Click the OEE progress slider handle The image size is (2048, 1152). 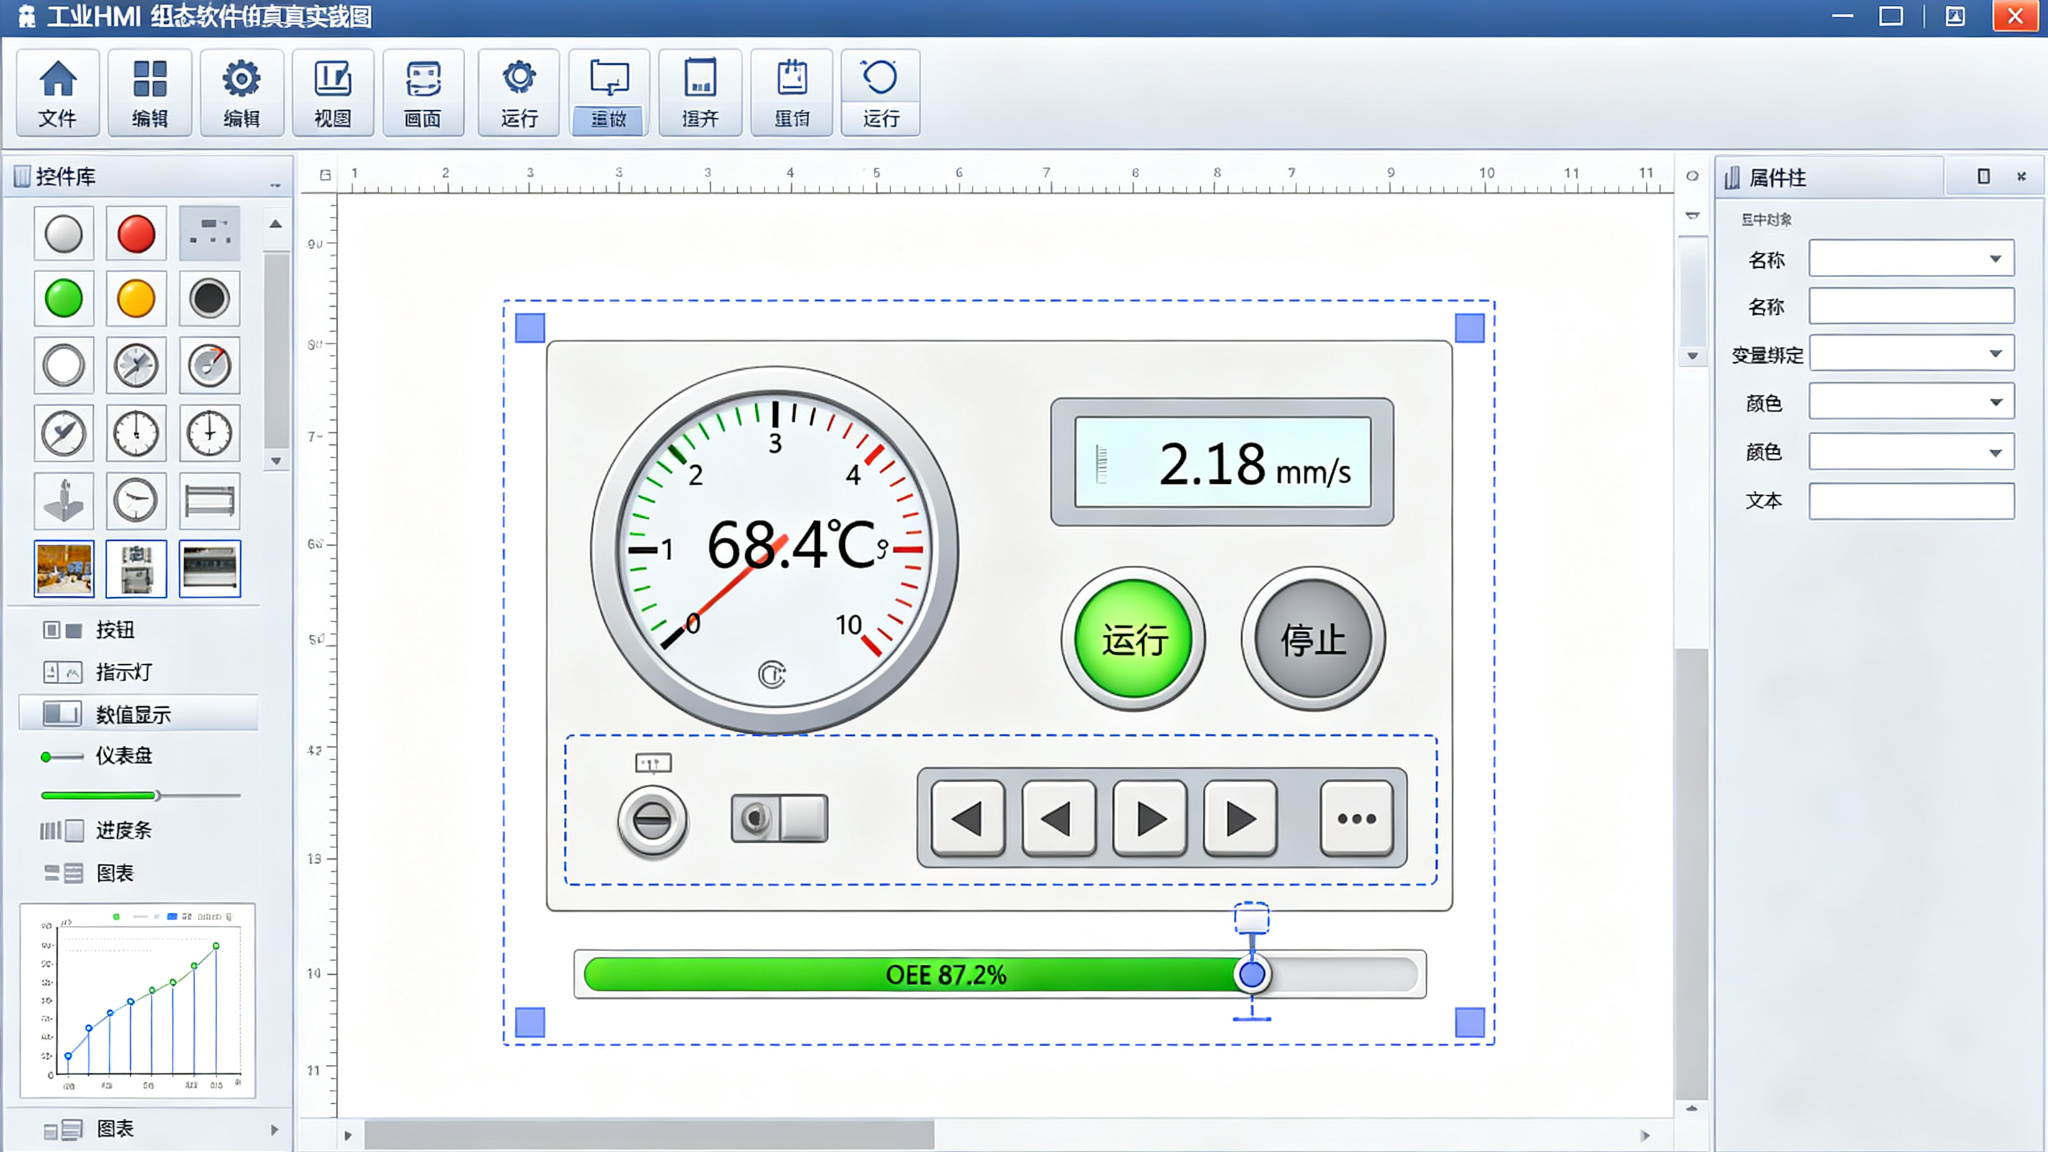point(1251,974)
